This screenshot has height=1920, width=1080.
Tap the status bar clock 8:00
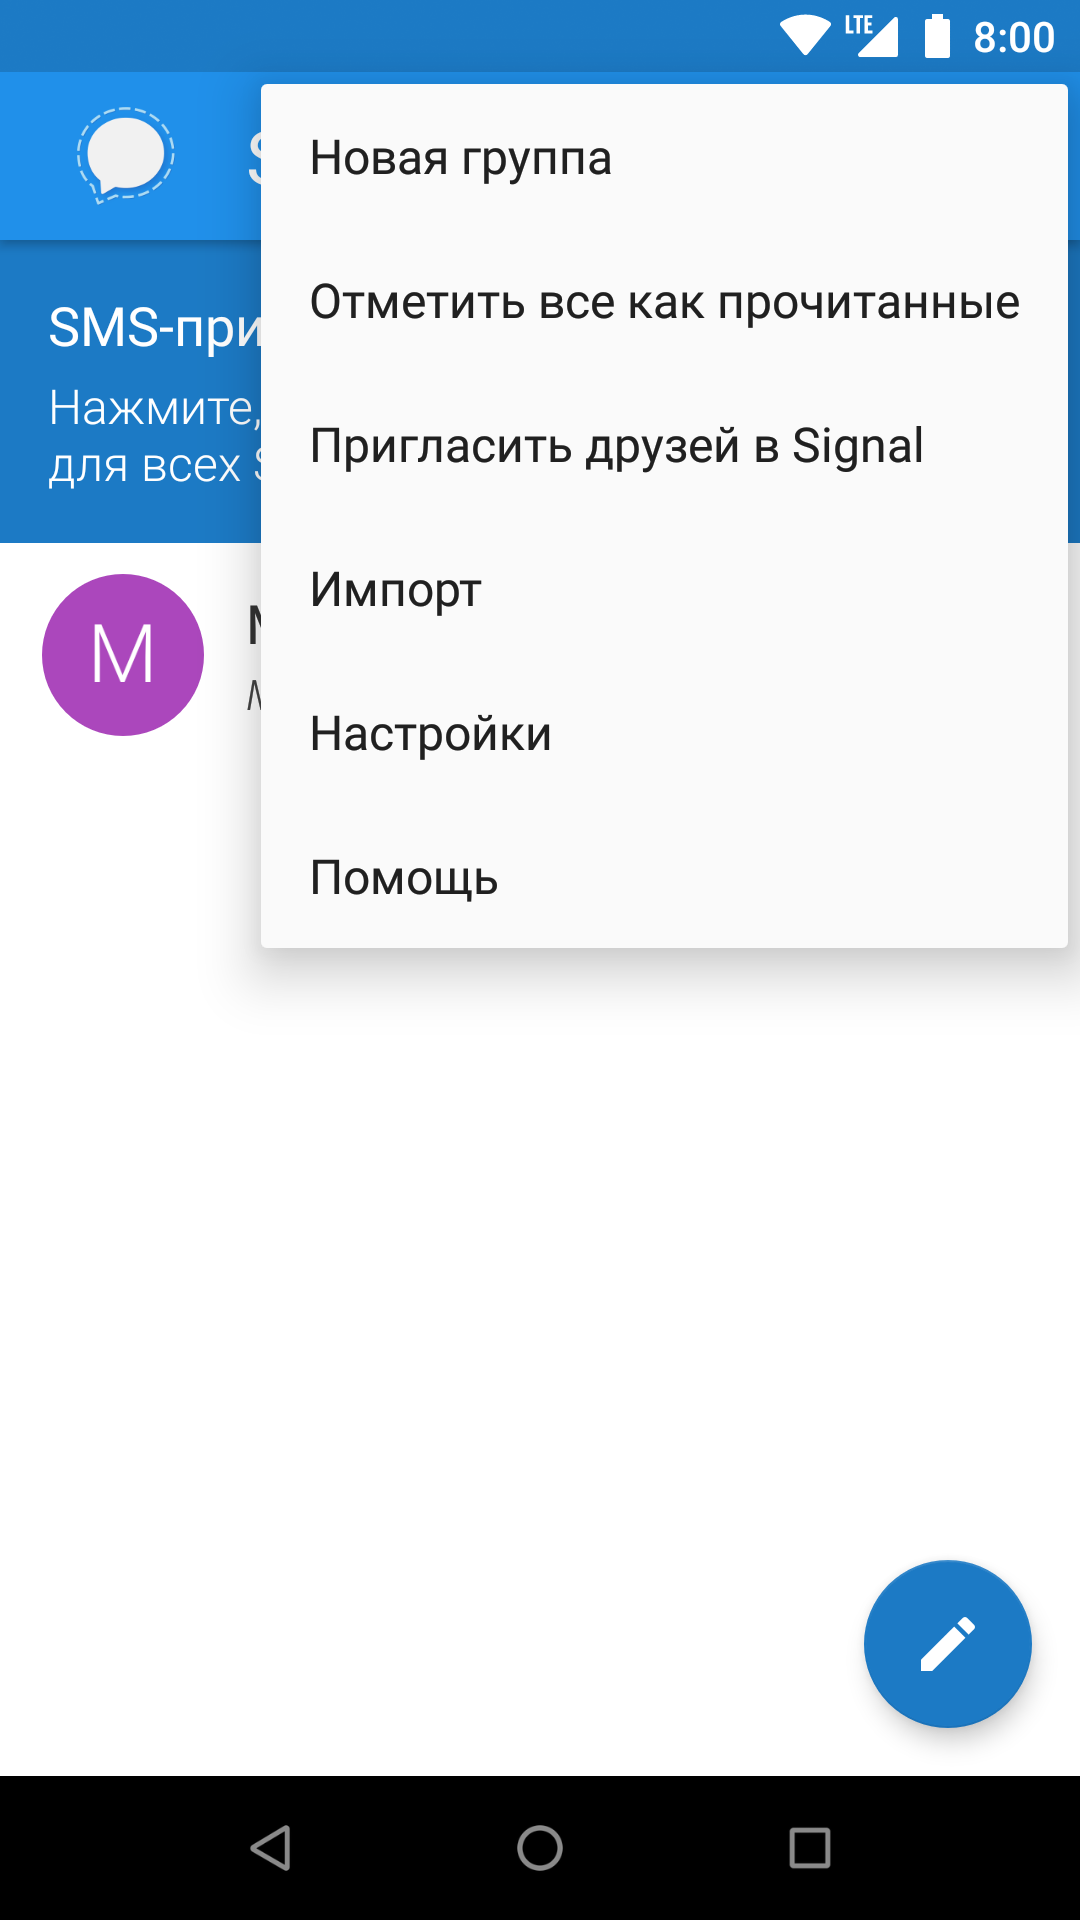click(x=1014, y=38)
